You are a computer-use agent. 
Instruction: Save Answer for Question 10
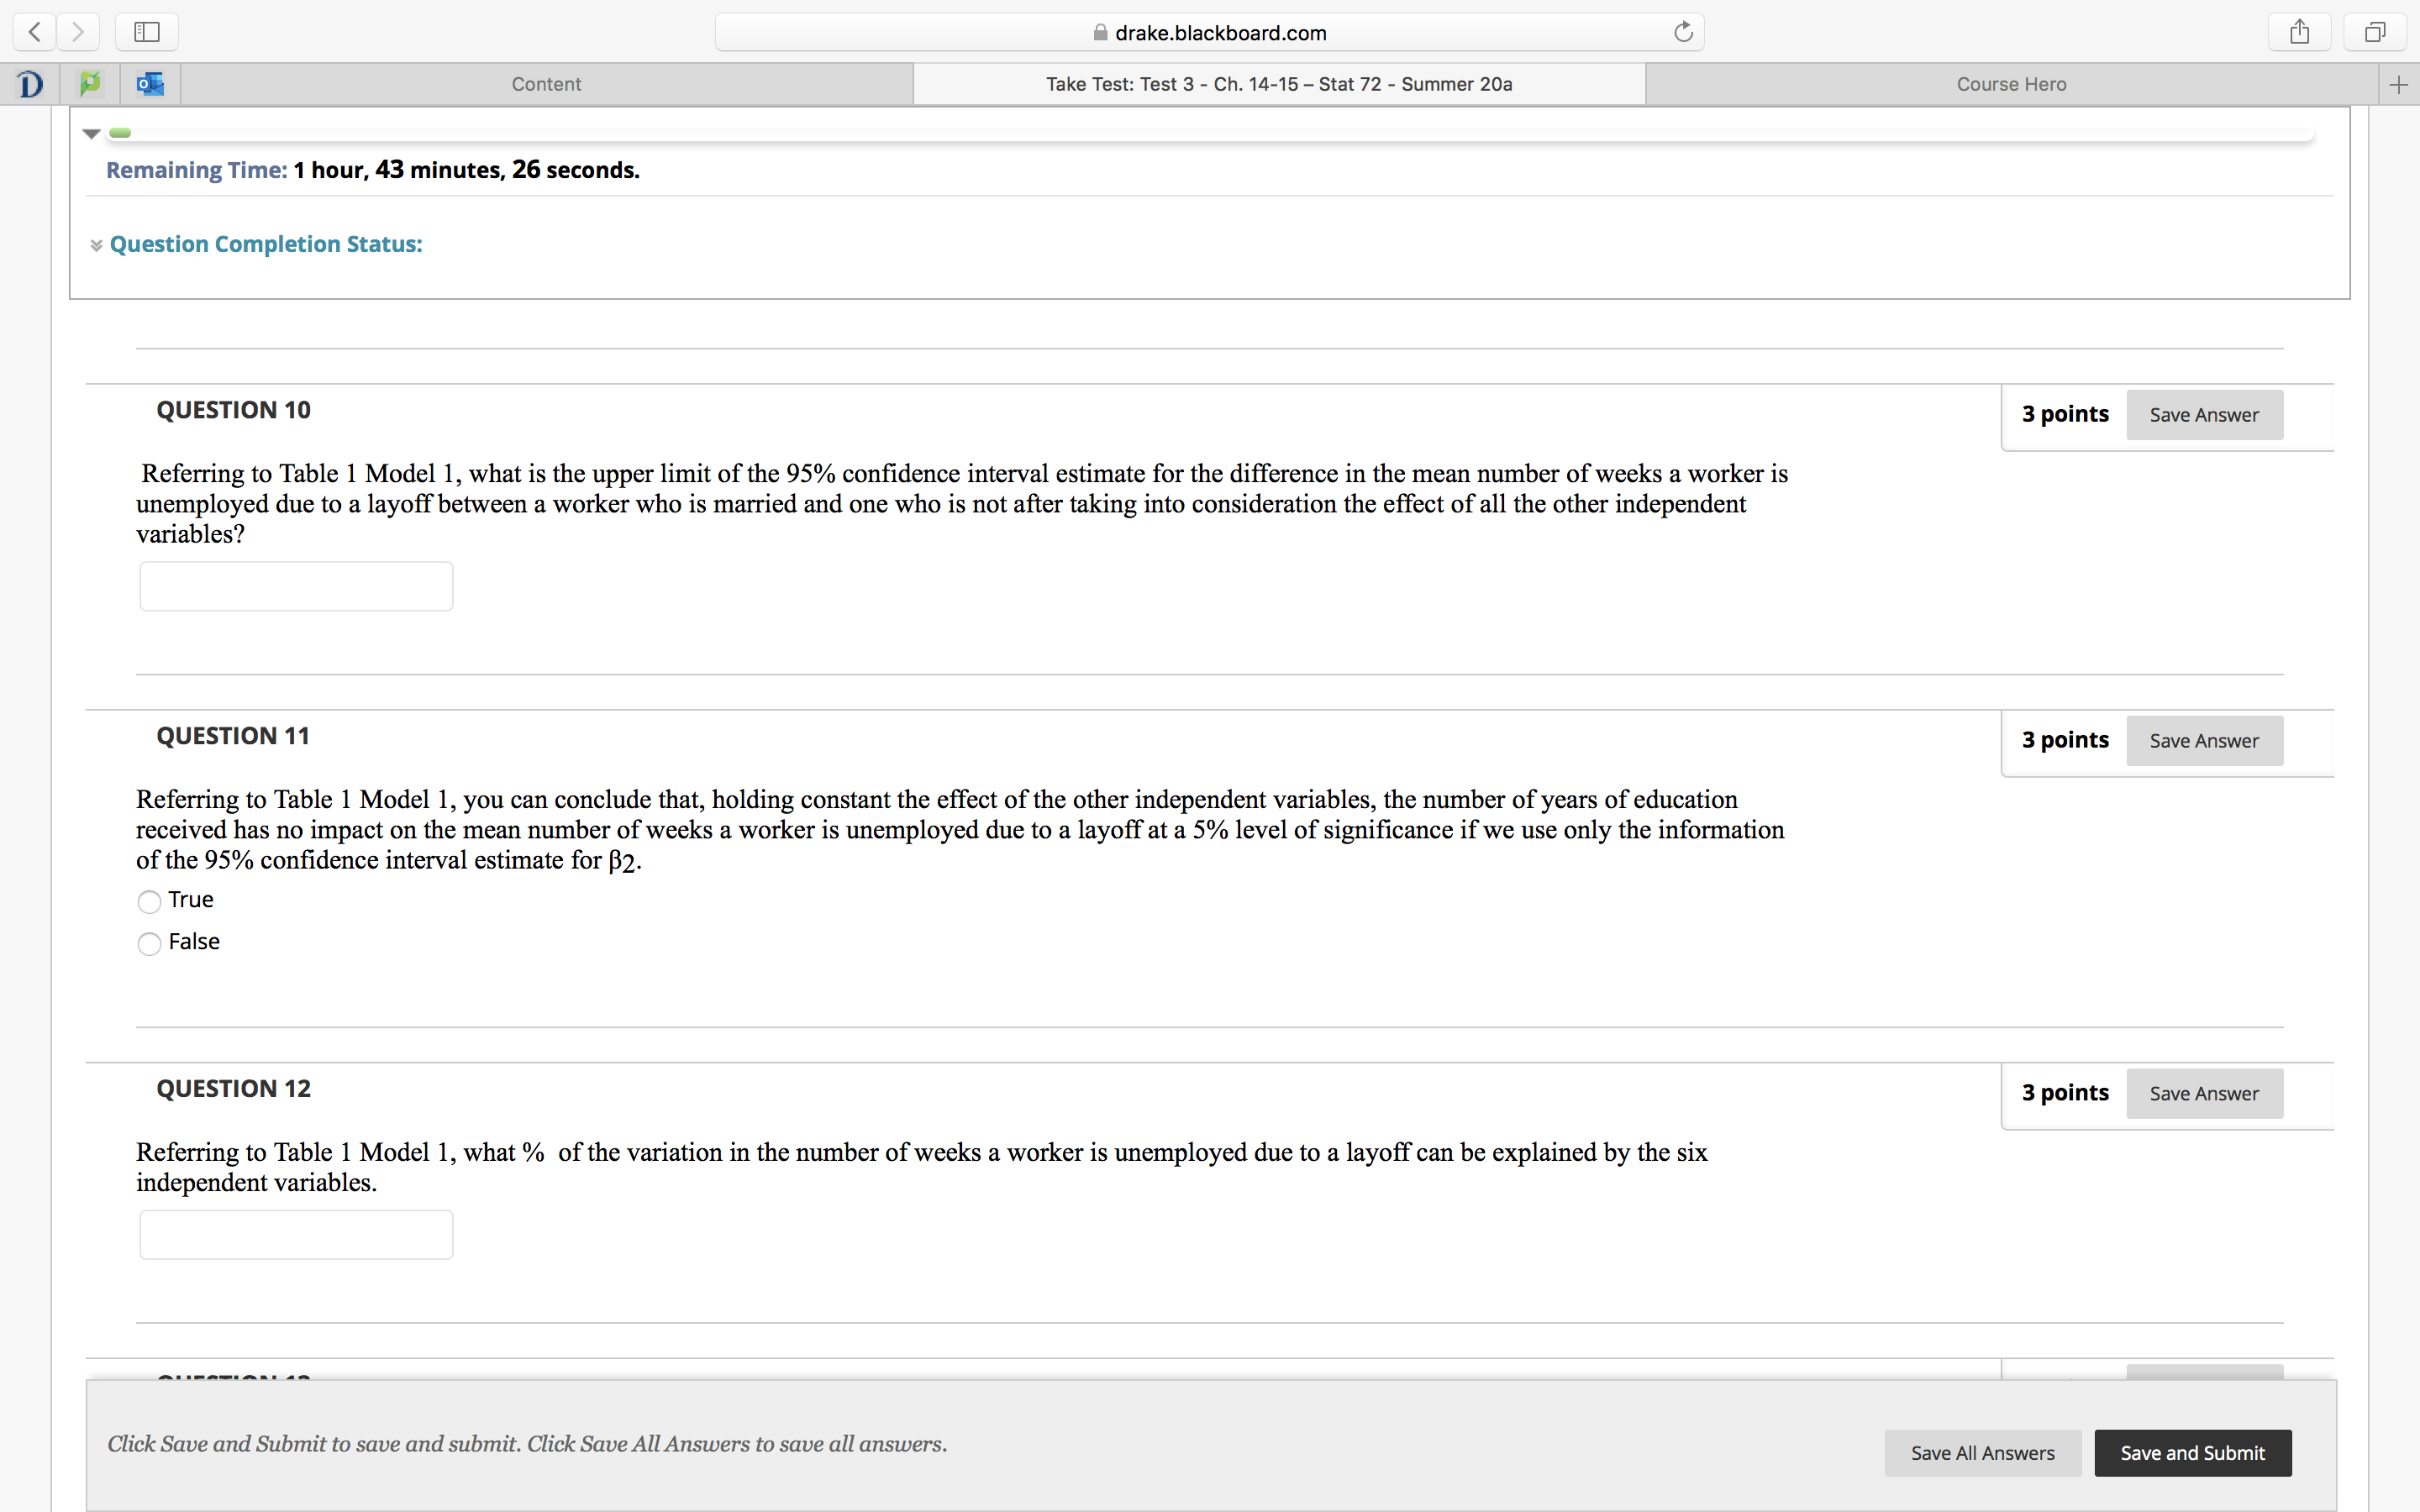(2203, 415)
